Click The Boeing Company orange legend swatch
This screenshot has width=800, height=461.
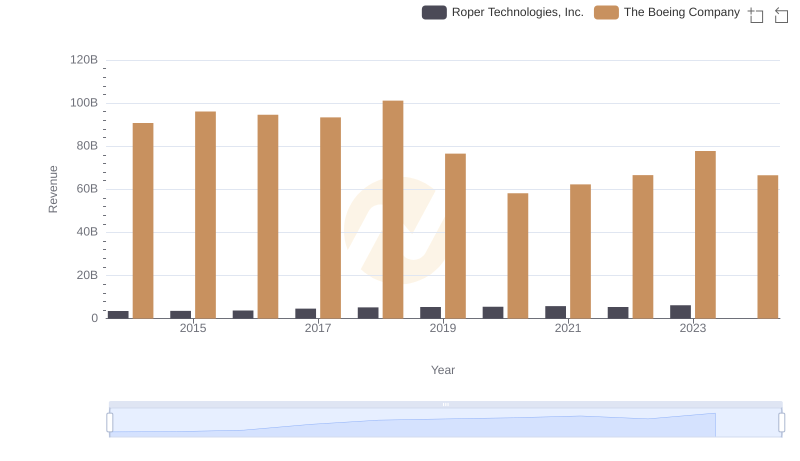(606, 12)
